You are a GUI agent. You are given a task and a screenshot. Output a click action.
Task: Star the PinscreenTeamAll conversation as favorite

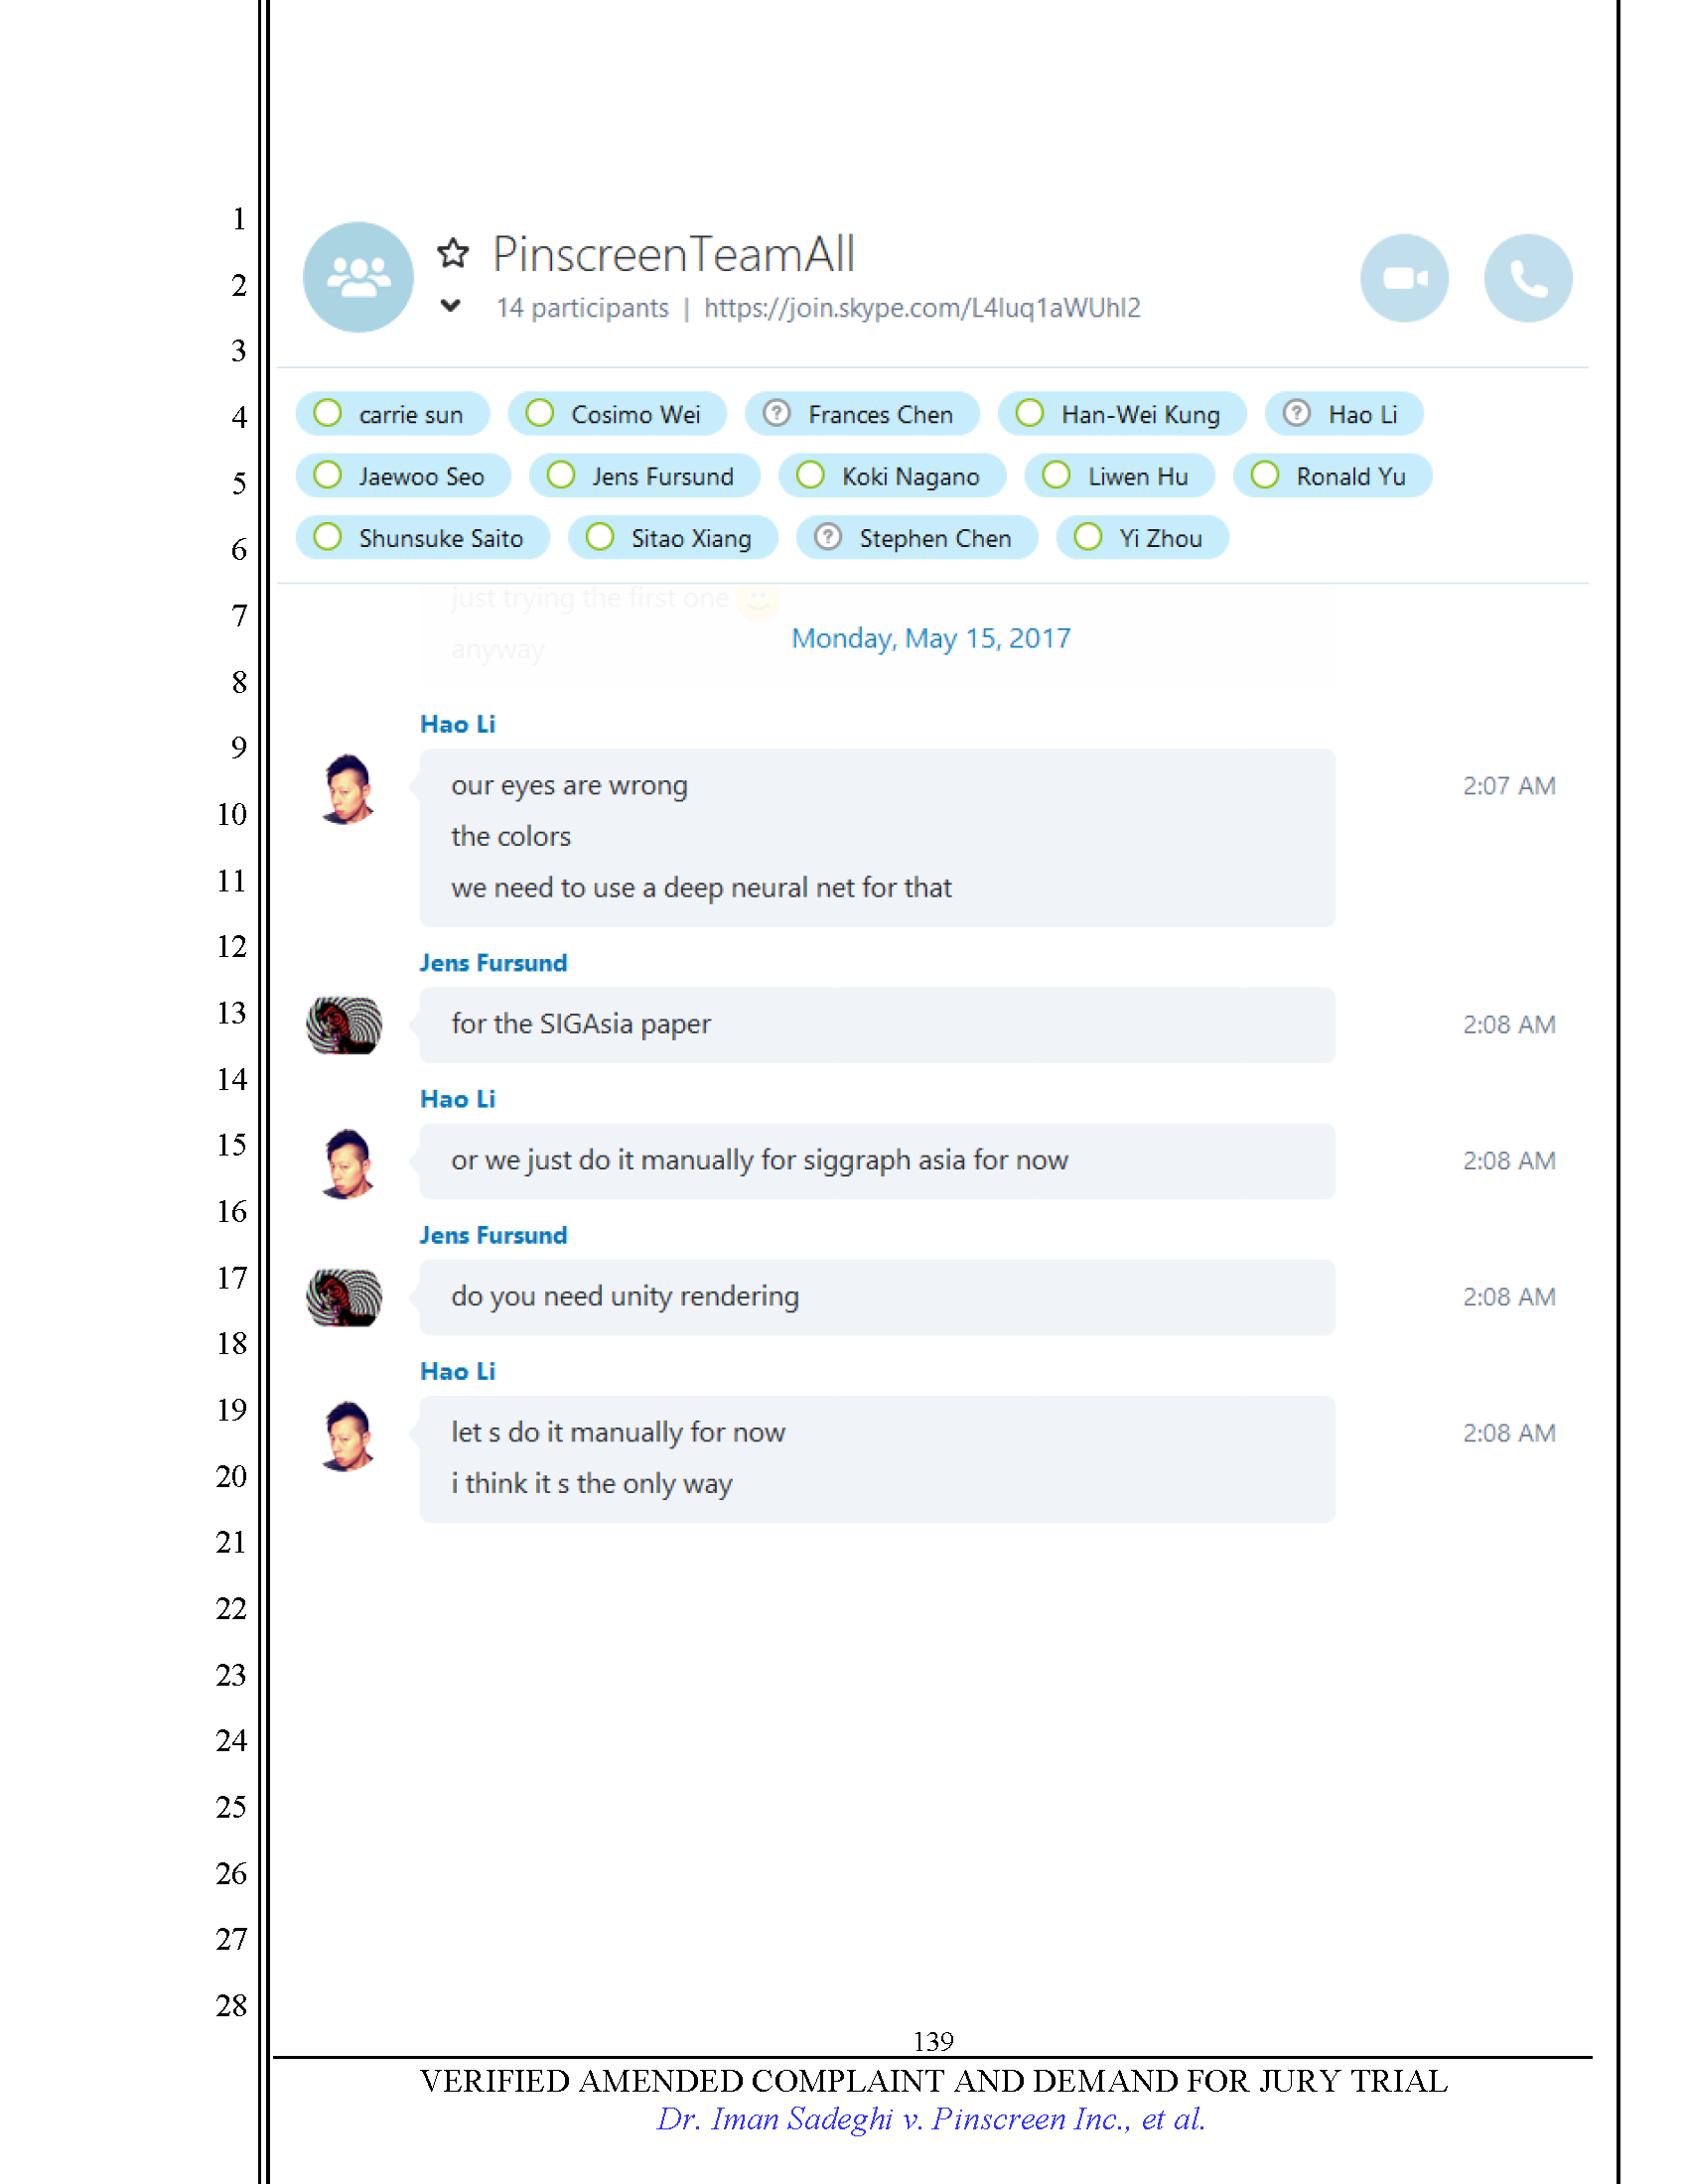point(453,253)
